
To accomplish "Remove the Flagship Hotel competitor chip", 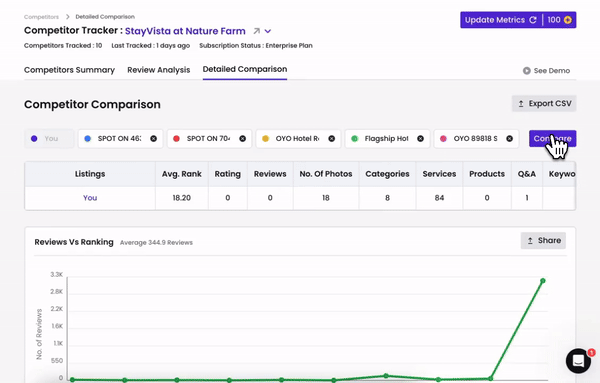I will [x=420, y=139].
